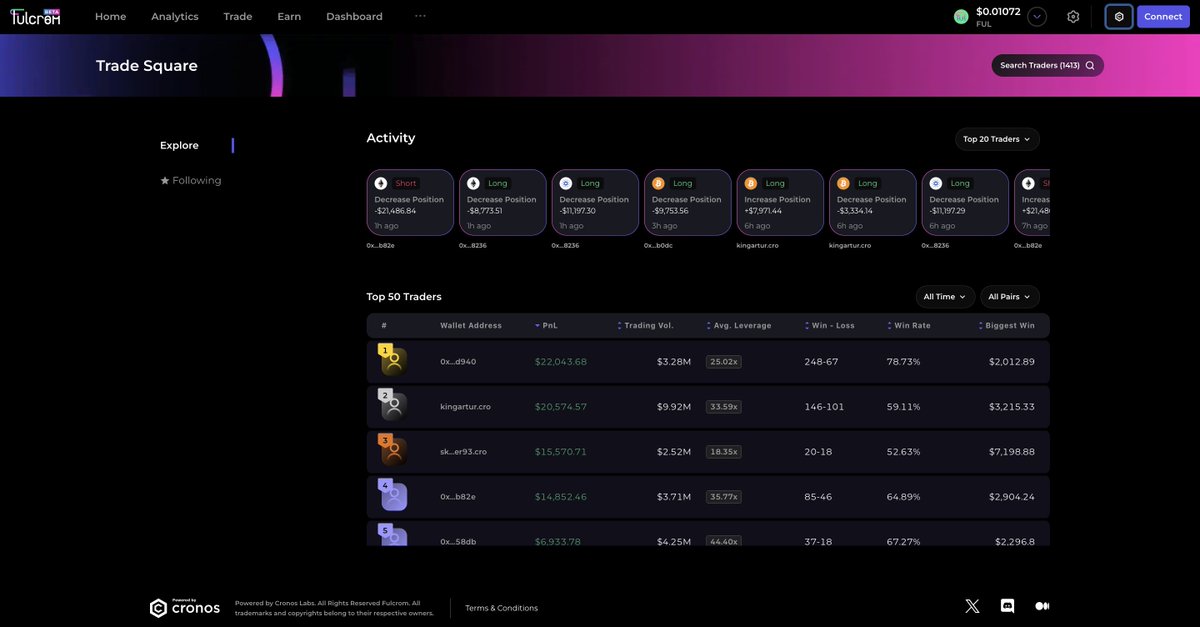The image size is (1200, 627).
Task: Open the more menu ellipsis in navigation
Action: pyautogui.click(x=420, y=16)
